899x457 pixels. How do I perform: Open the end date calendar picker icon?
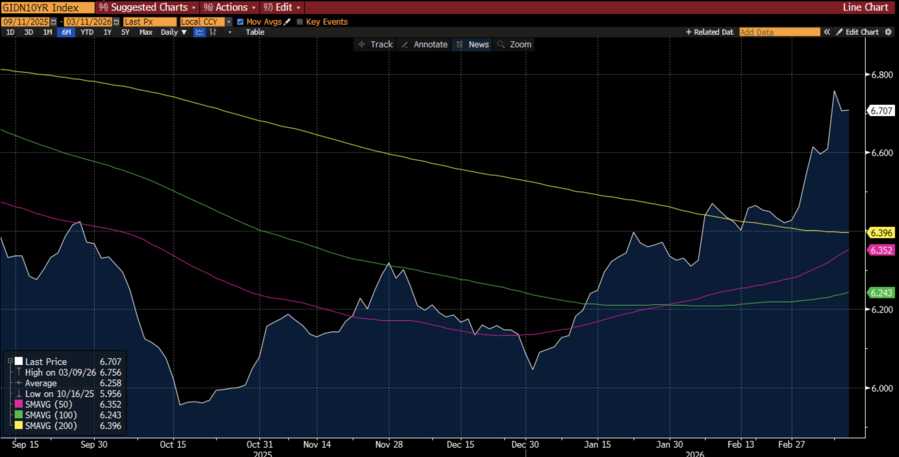click(115, 21)
